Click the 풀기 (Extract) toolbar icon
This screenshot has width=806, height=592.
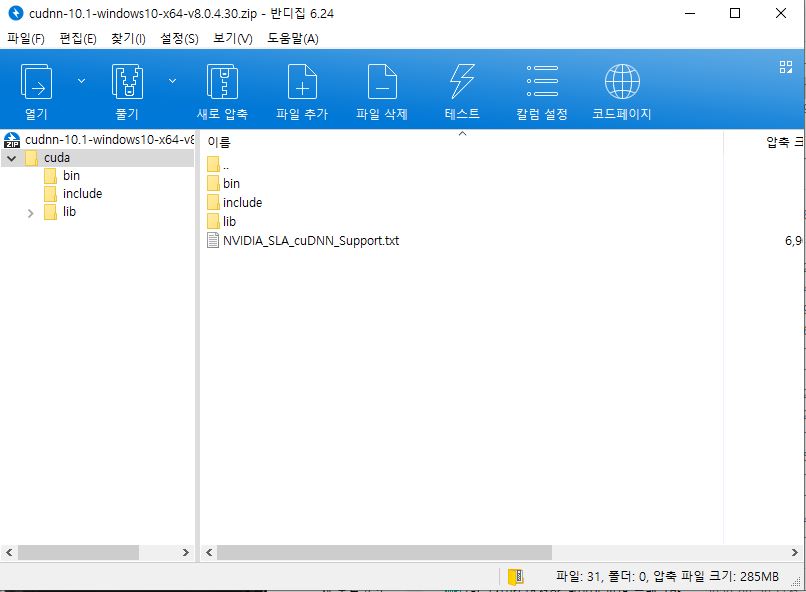127,82
